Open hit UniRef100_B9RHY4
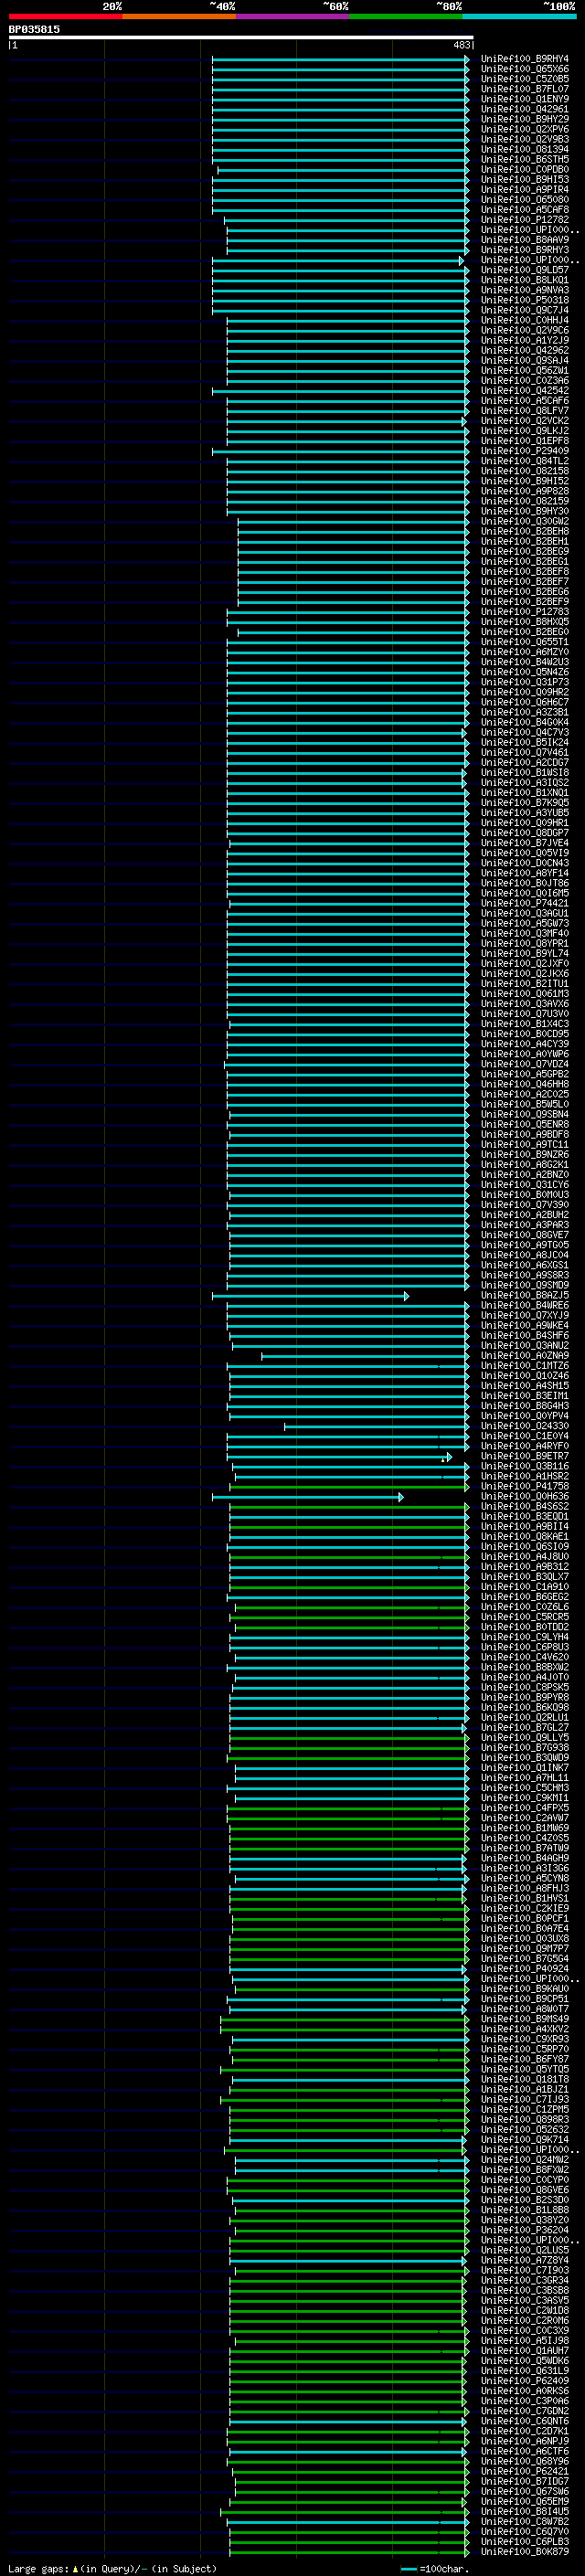The height and width of the screenshot is (2576, 585). coord(525,59)
